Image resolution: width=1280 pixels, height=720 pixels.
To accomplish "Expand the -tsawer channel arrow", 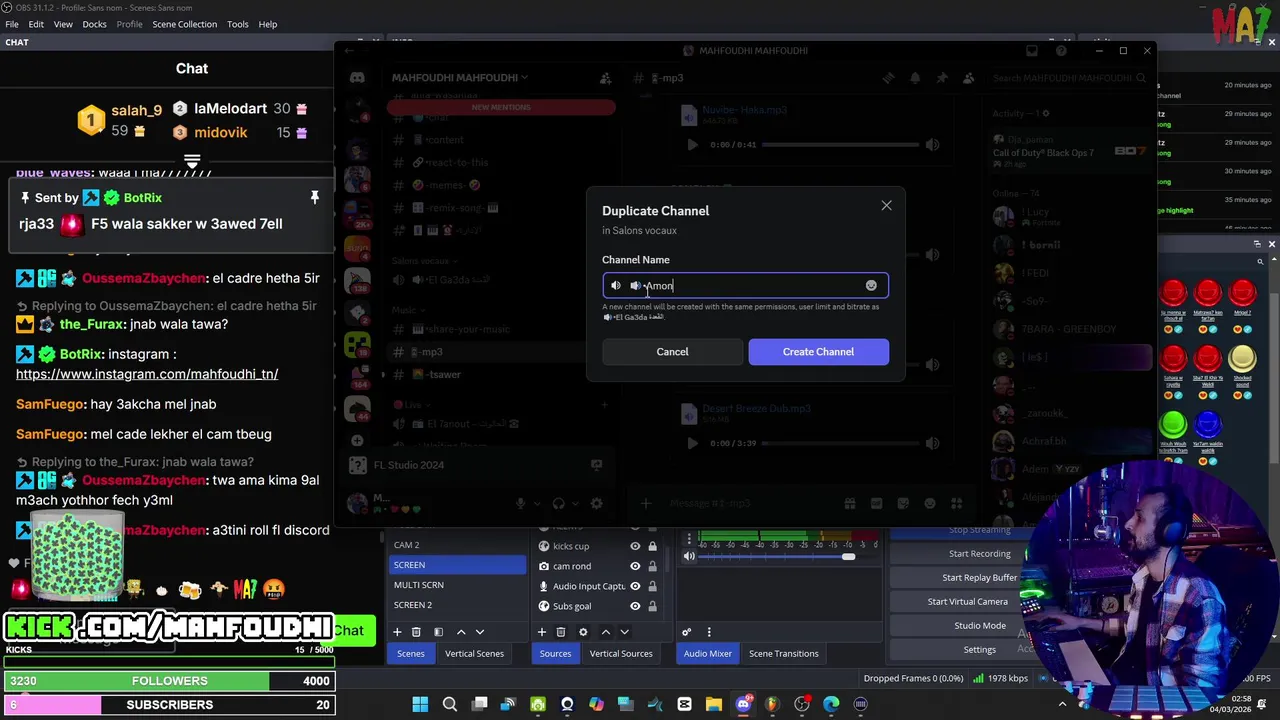I will coord(383,375).
